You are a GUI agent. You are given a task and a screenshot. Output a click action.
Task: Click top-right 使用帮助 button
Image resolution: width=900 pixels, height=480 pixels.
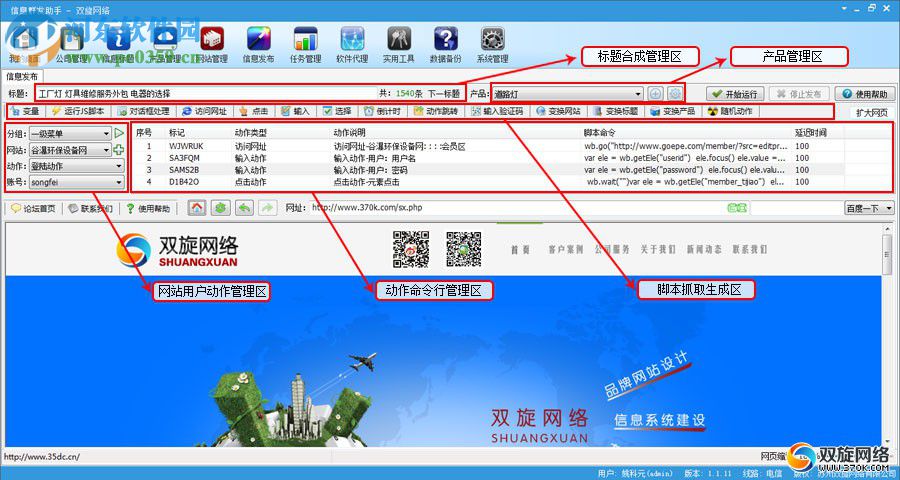865,94
